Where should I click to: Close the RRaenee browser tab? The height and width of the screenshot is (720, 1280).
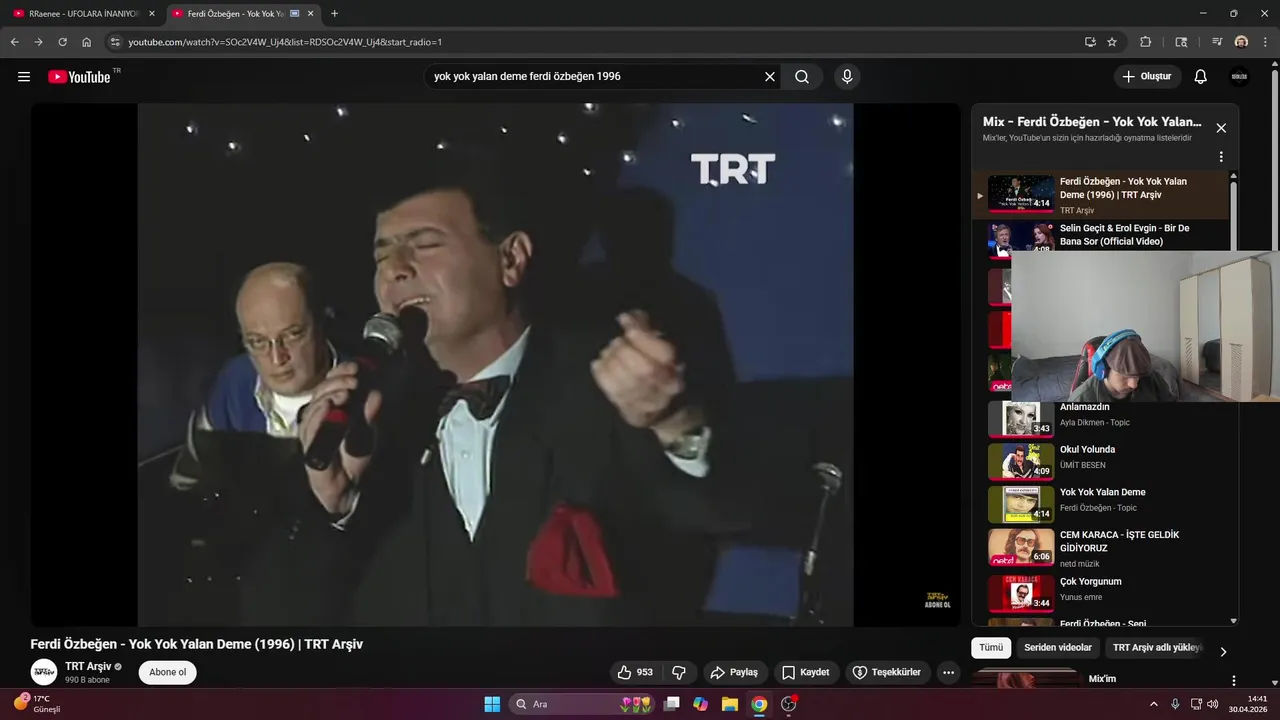(x=152, y=14)
